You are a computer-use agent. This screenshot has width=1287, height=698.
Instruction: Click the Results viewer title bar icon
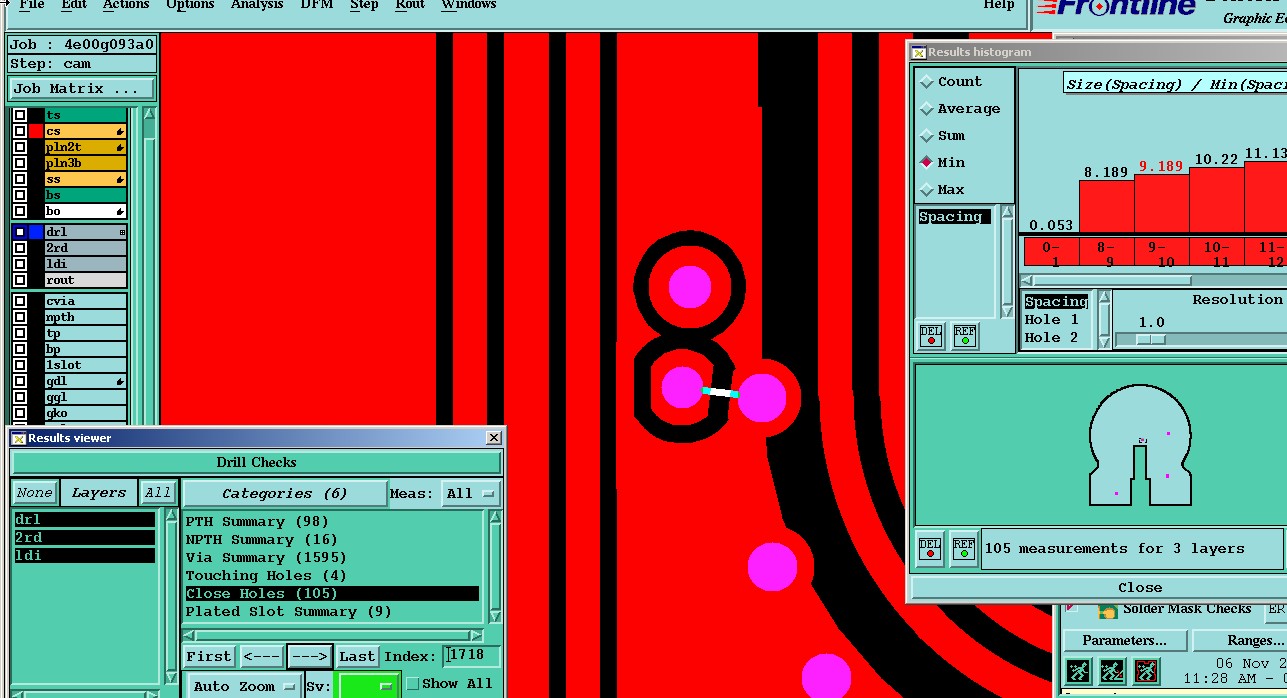18,438
